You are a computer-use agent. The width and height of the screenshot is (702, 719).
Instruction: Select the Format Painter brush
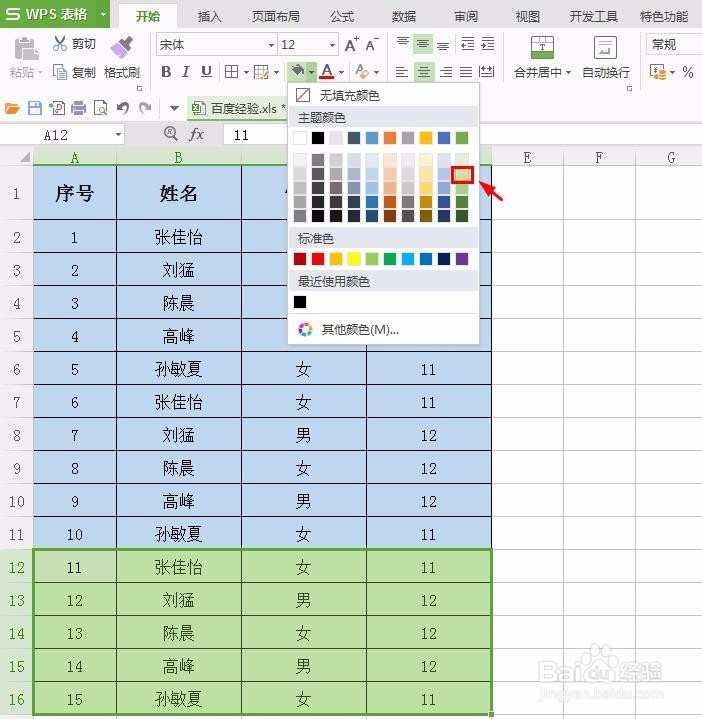click(122, 47)
